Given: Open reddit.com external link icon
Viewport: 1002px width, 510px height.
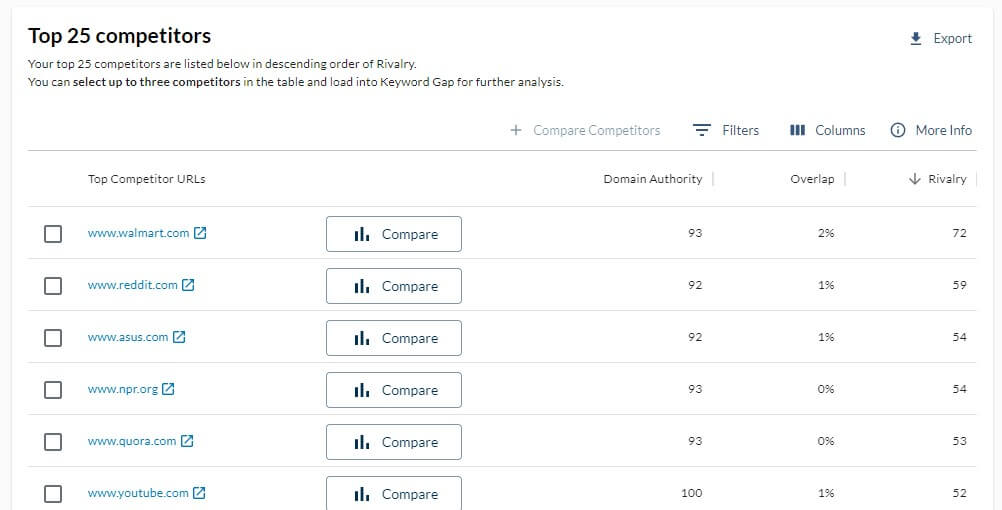Looking at the screenshot, I should point(188,285).
